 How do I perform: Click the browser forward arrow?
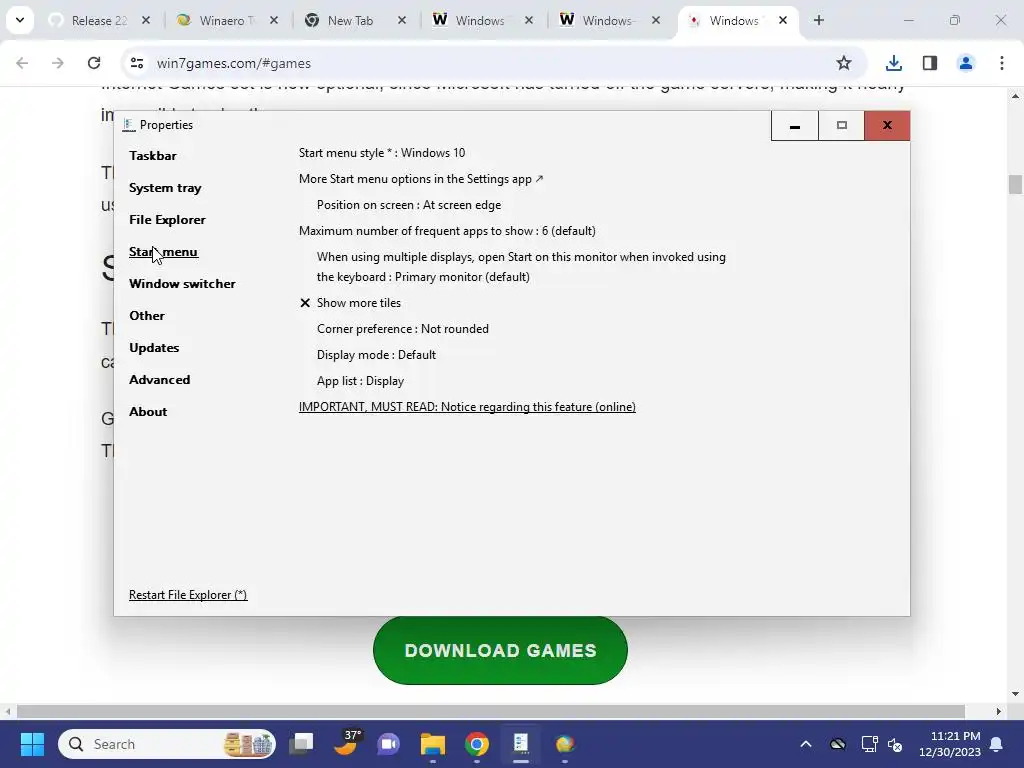(x=58, y=63)
